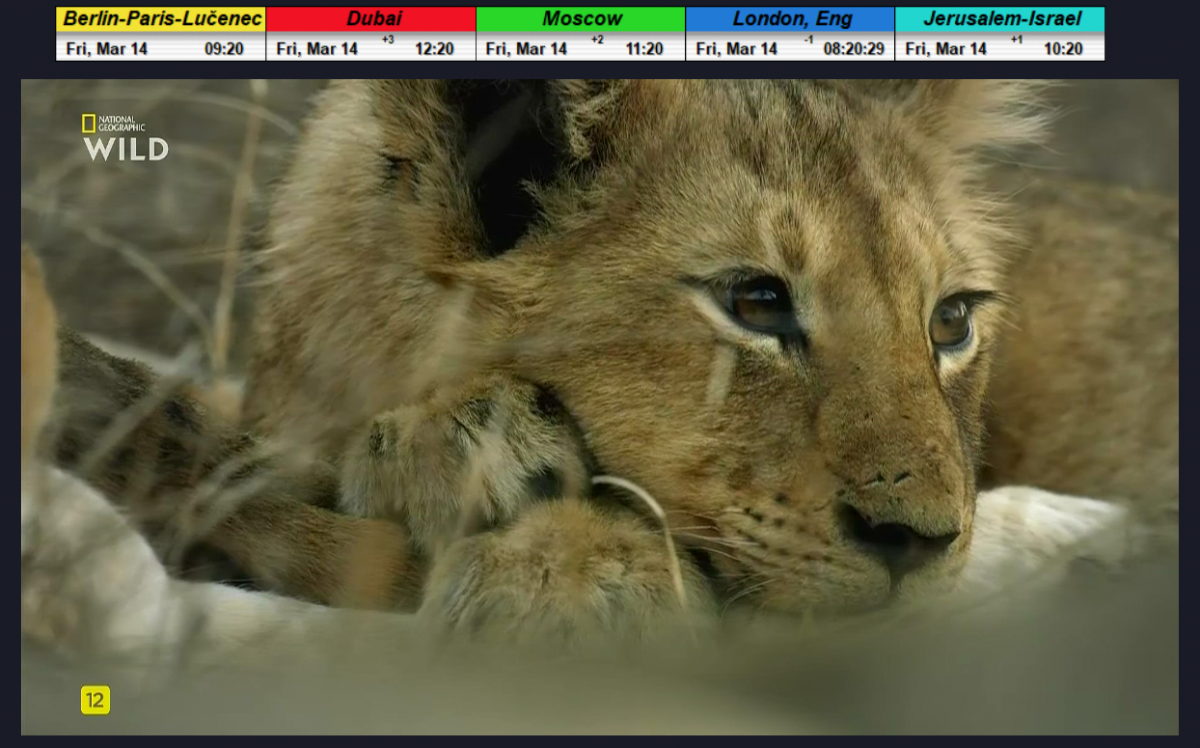Click the +3 offset indicator under Dubai

point(388,40)
